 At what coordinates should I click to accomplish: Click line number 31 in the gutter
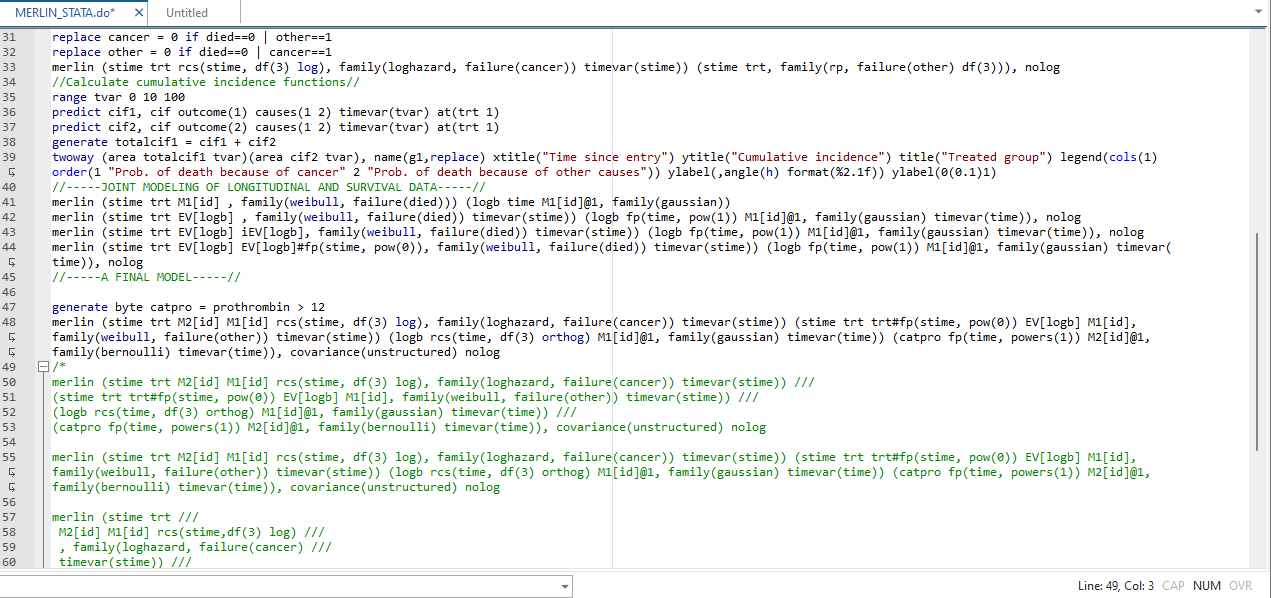click(10, 37)
